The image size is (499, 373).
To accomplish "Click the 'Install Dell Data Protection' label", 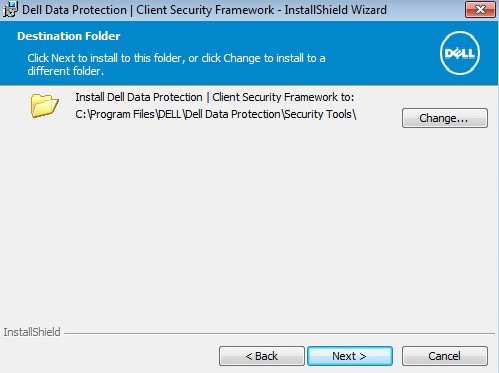I will click(139, 97).
